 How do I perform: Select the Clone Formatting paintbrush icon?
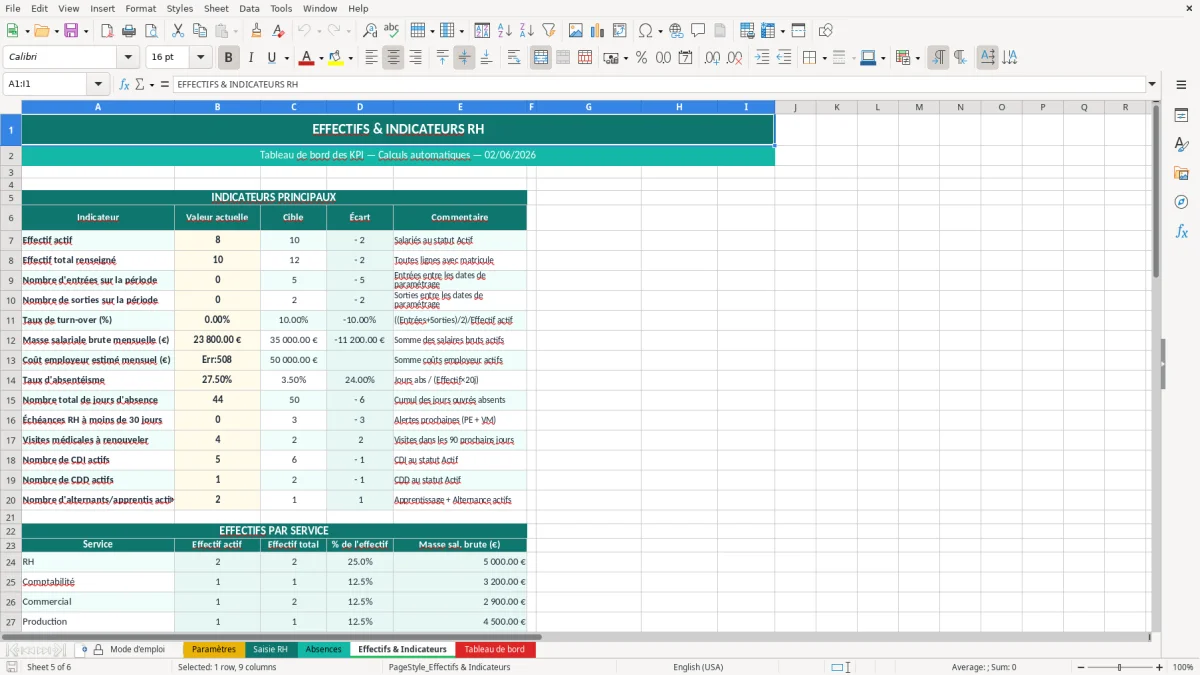(256, 31)
